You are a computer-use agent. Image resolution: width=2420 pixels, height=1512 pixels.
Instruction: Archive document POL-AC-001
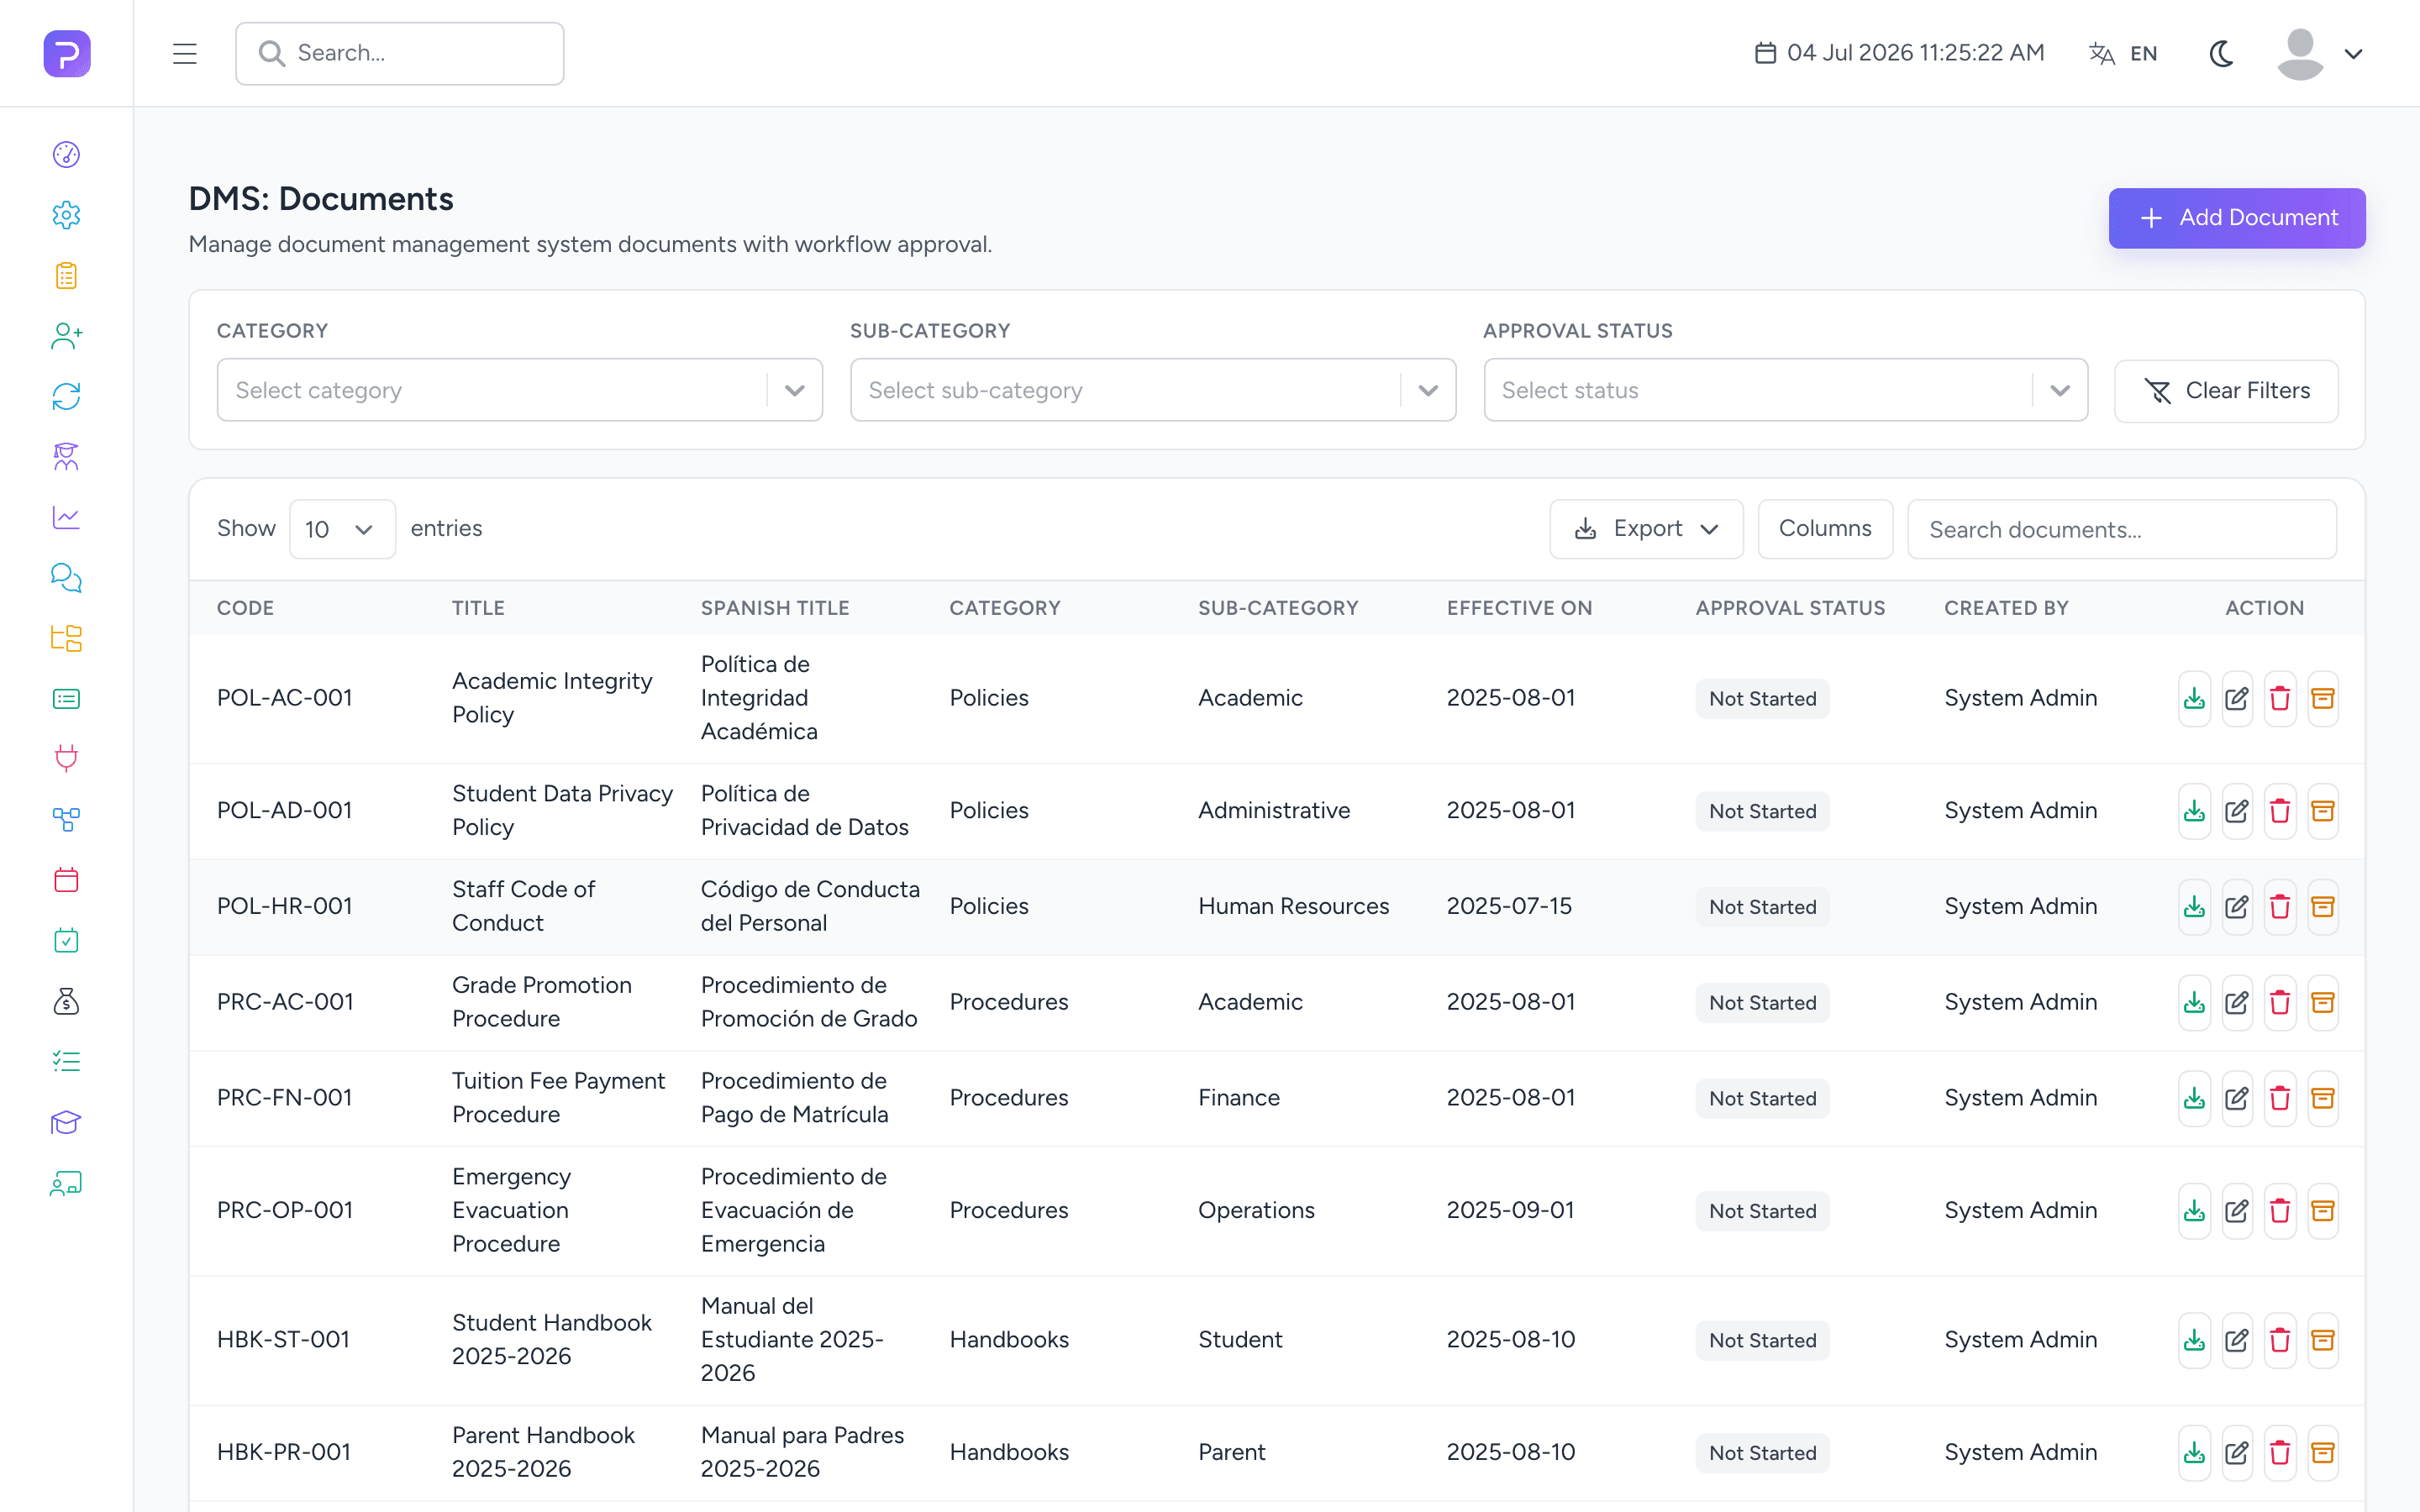coord(2323,698)
